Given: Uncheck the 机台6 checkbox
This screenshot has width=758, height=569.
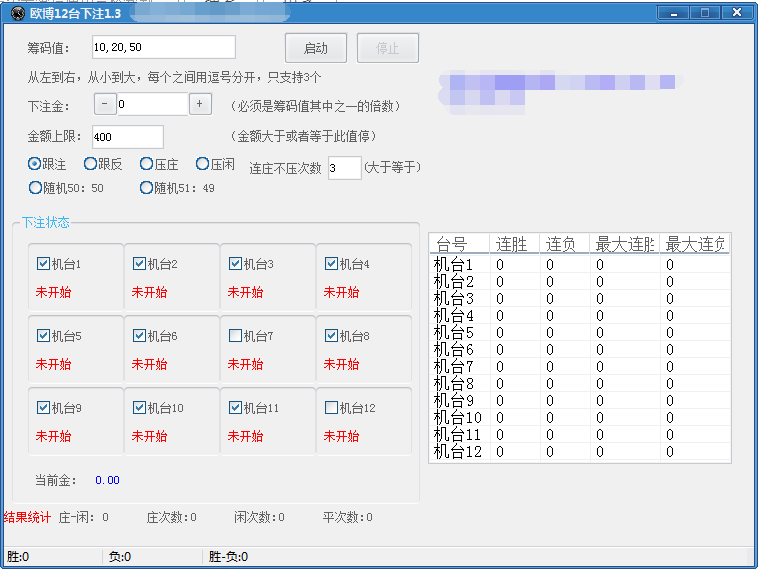Looking at the screenshot, I should pyautogui.click(x=139, y=336).
